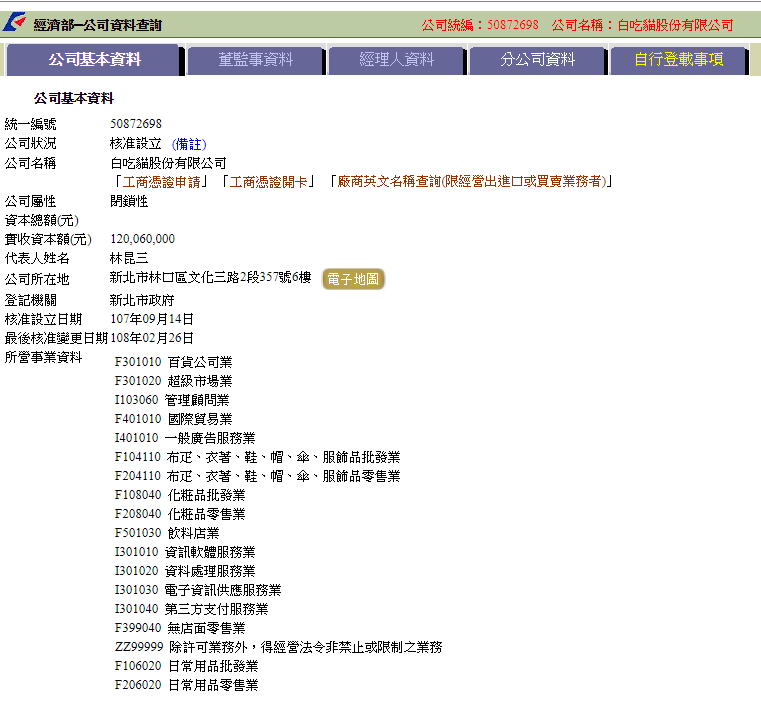Click the F301020 超級市場業 row

[174, 381]
